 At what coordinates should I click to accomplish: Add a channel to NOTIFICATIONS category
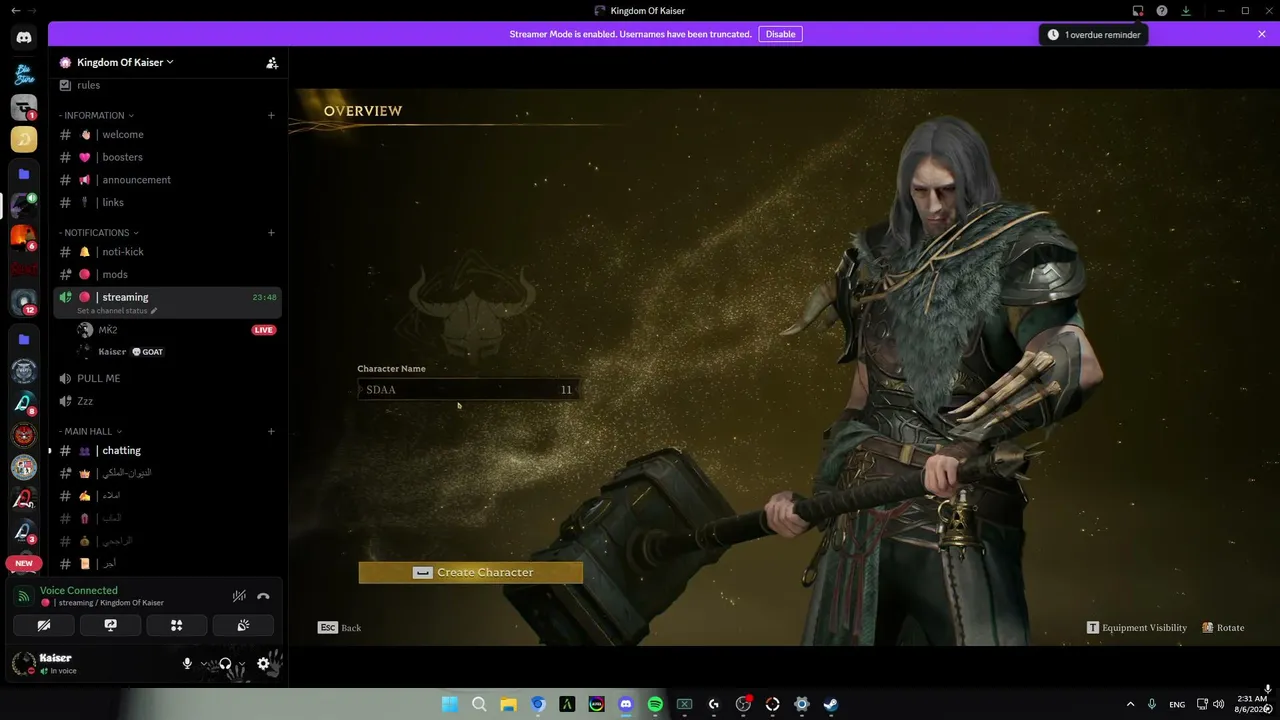click(271, 233)
